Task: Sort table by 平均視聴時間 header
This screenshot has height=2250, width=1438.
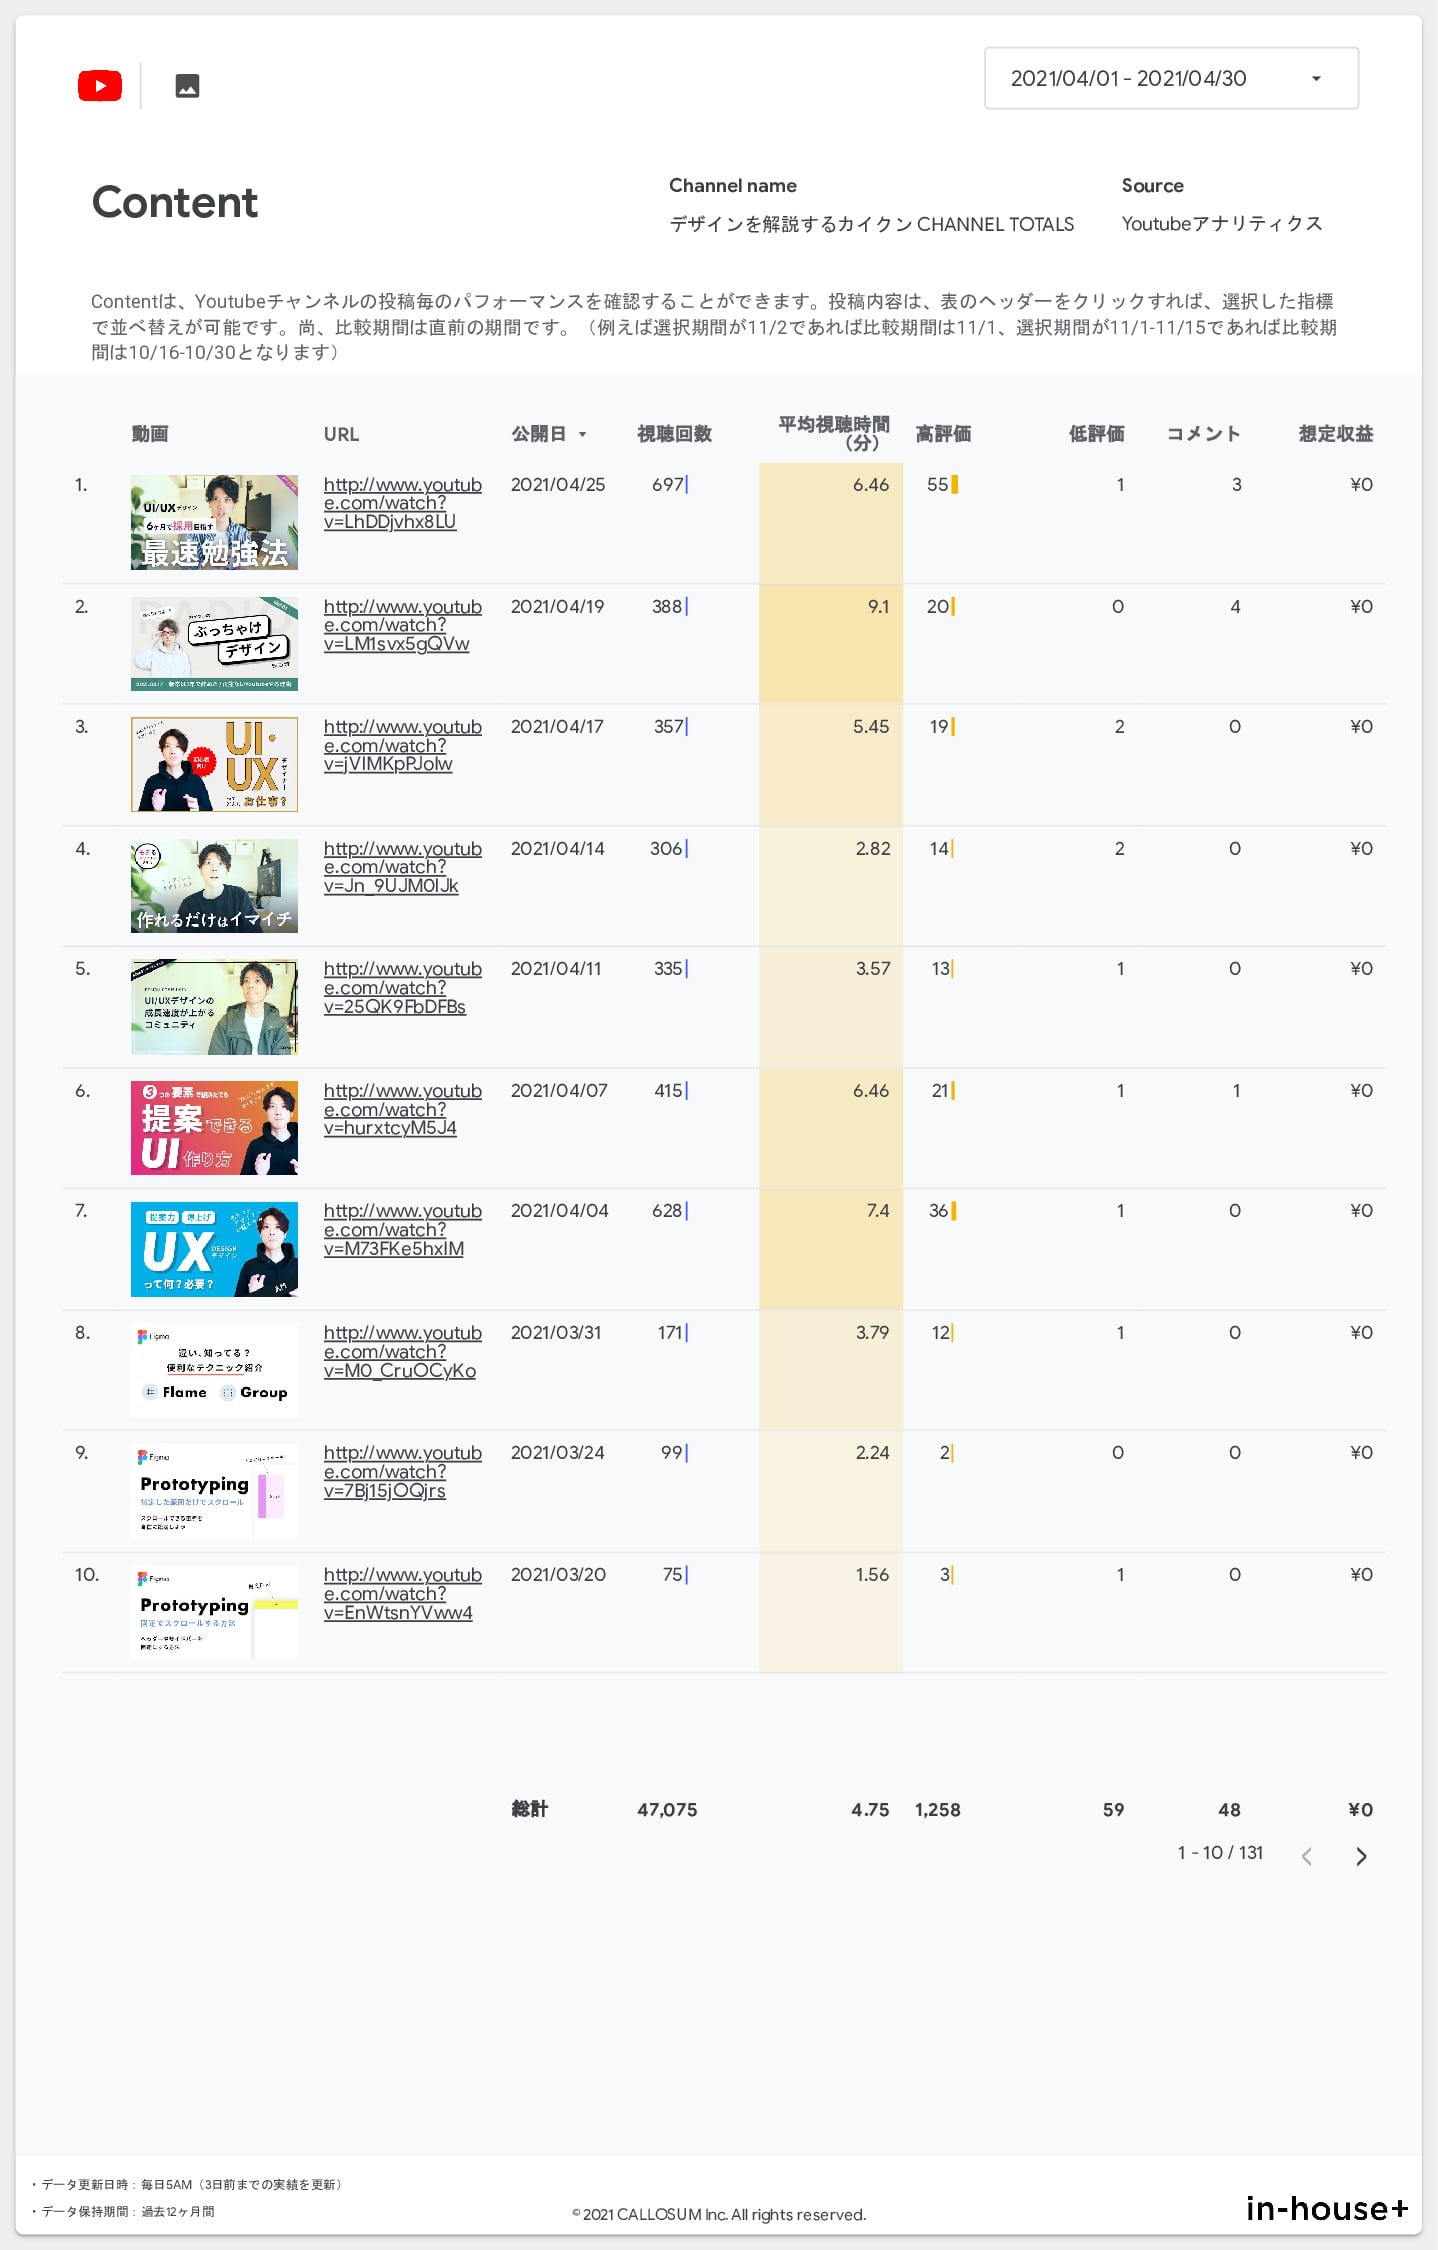Action: 833,433
